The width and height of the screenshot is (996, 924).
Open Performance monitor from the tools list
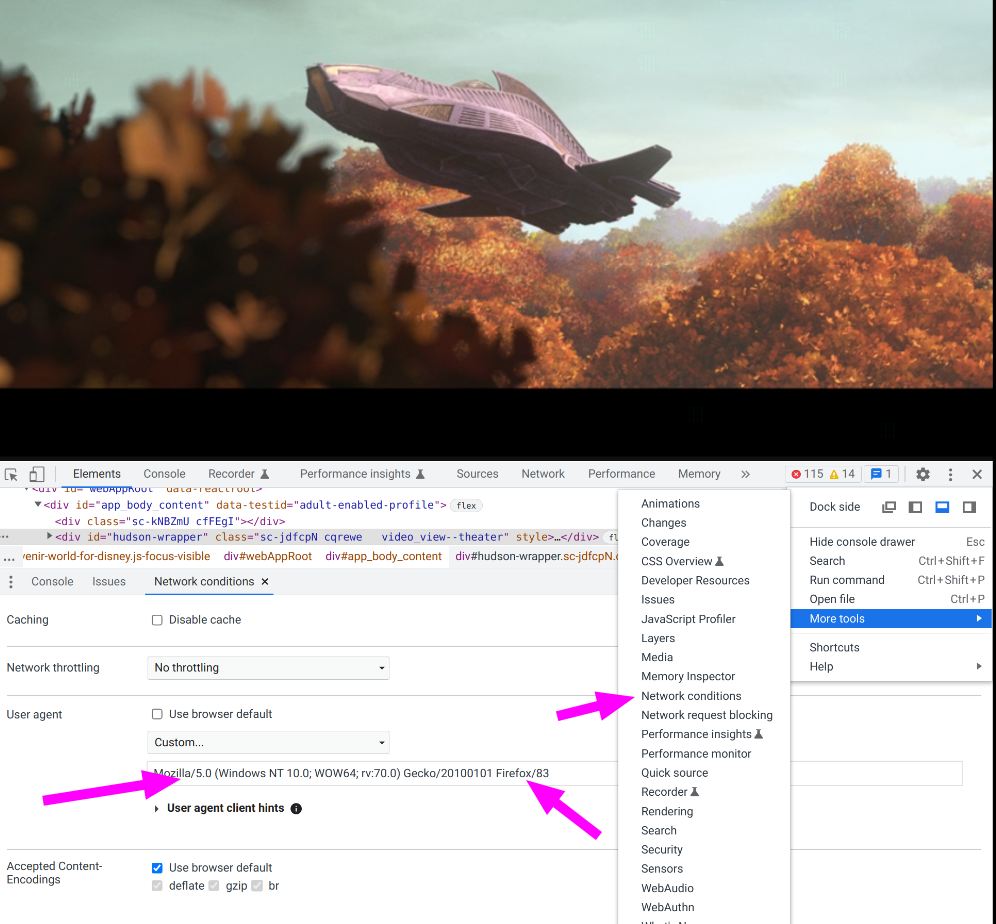704,754
